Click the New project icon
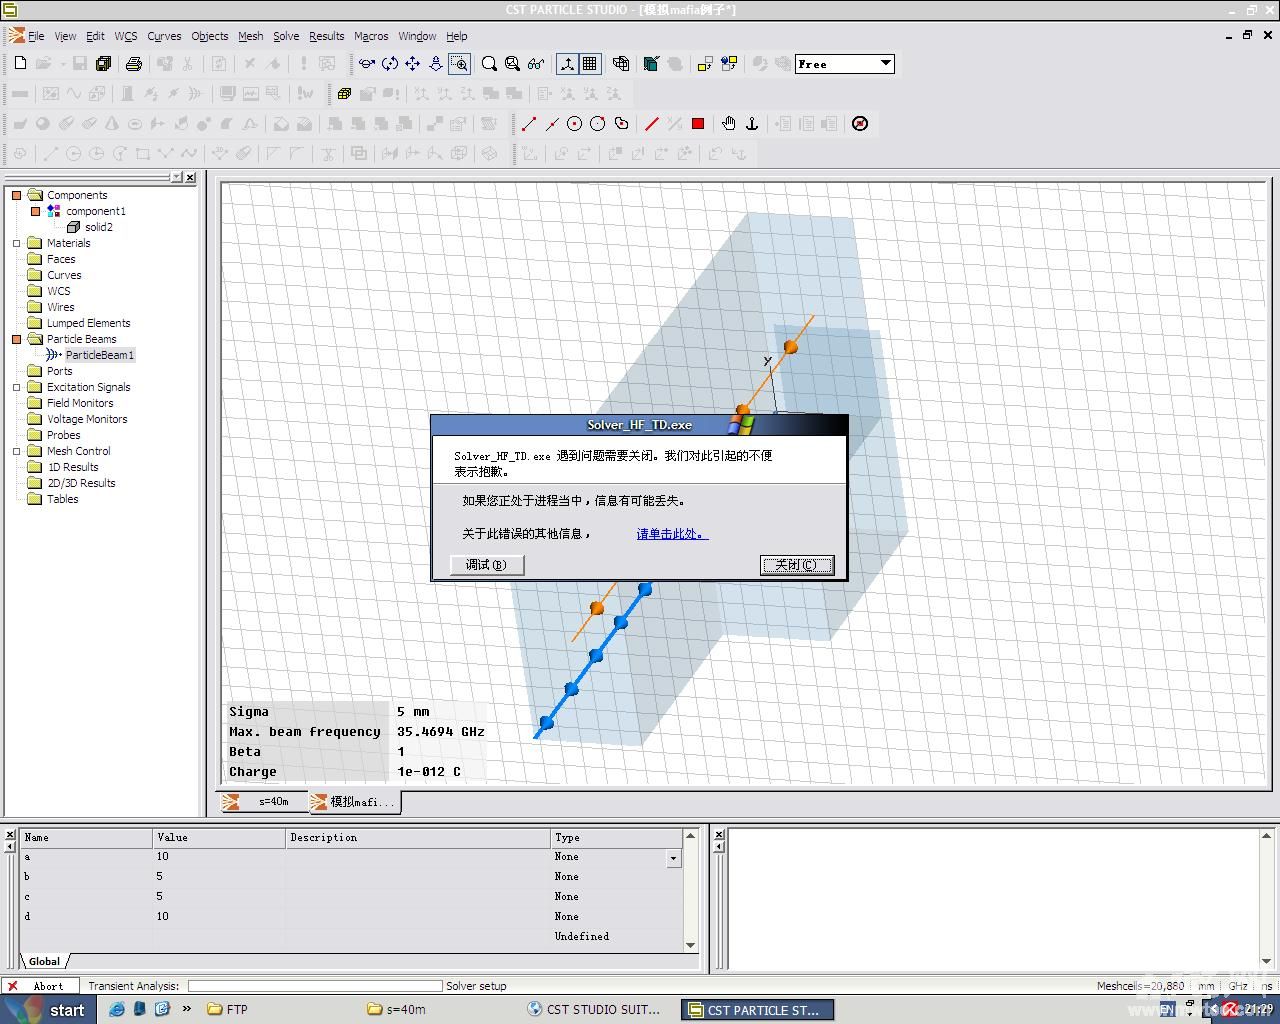This screenshot has width=1280, height=1024. click(x=20, y=63)
